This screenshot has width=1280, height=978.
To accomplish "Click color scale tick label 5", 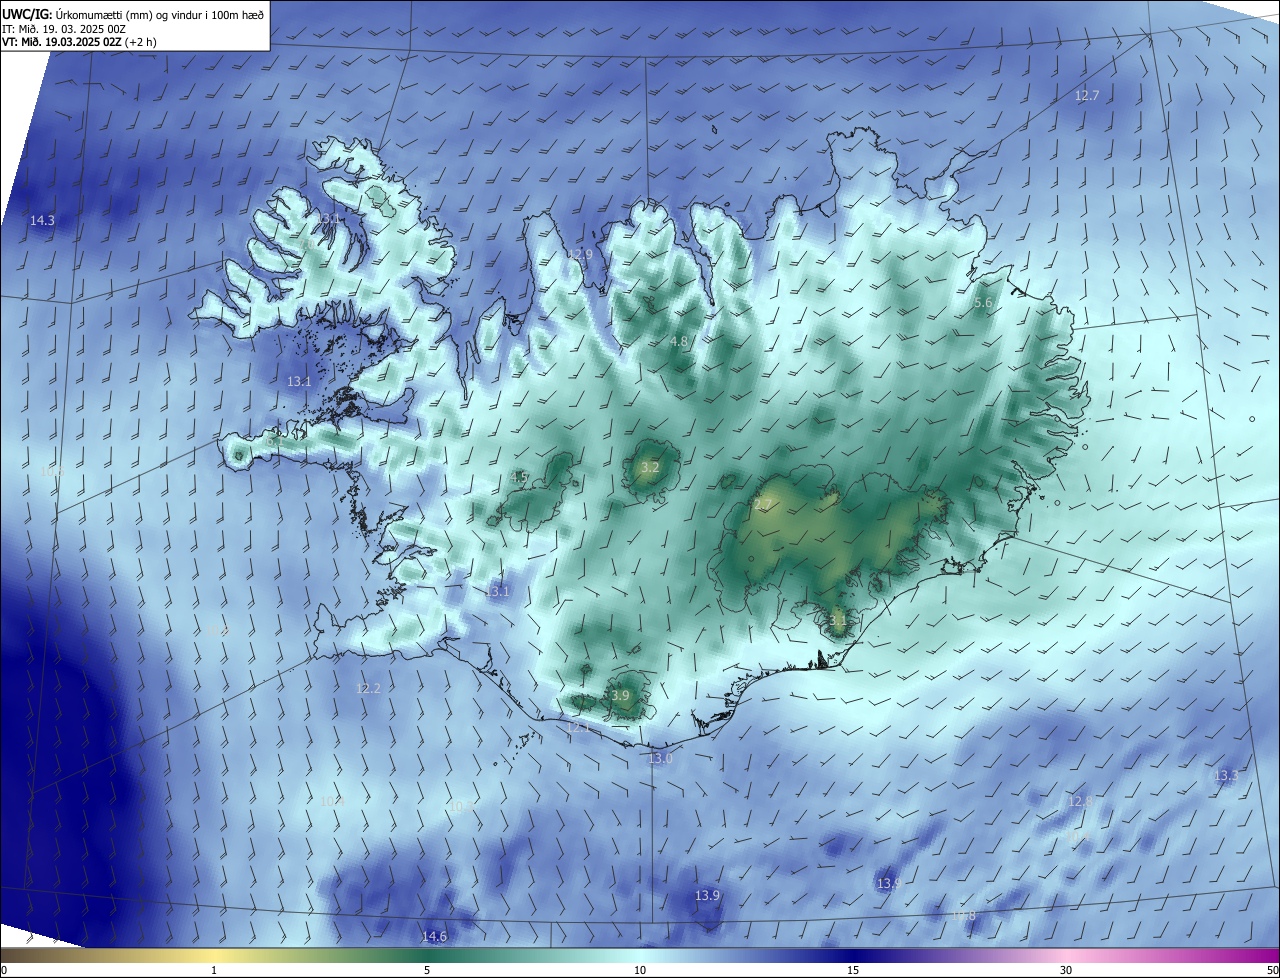I will [427, 970].
